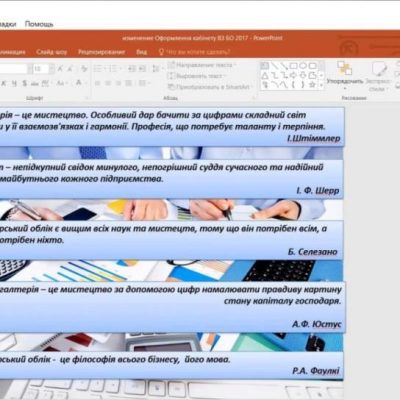Select rectangle shape in gallery
400x400 pixels.
point(293,66)
